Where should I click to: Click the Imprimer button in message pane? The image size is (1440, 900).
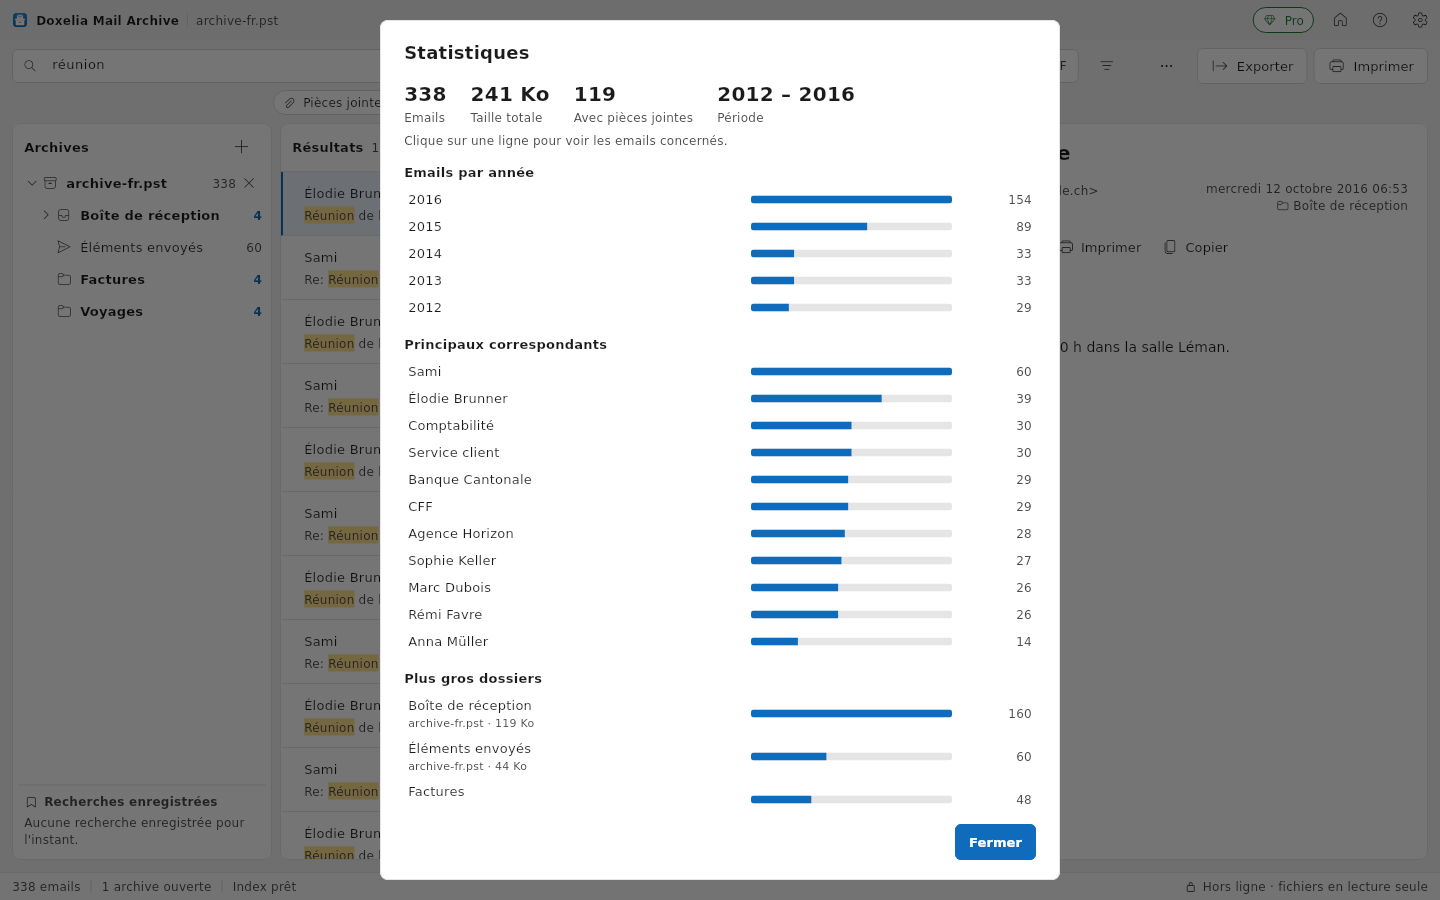[x=1100, y=247]
